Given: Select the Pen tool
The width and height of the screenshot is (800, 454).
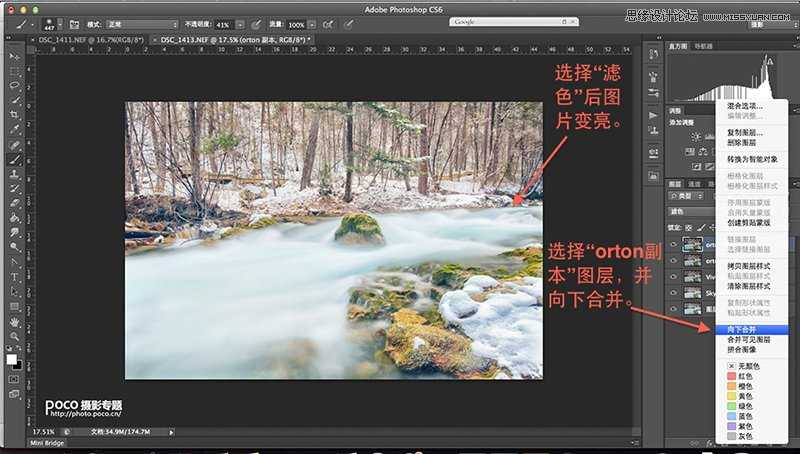Looking at the screenshot, I should [14, 262].
